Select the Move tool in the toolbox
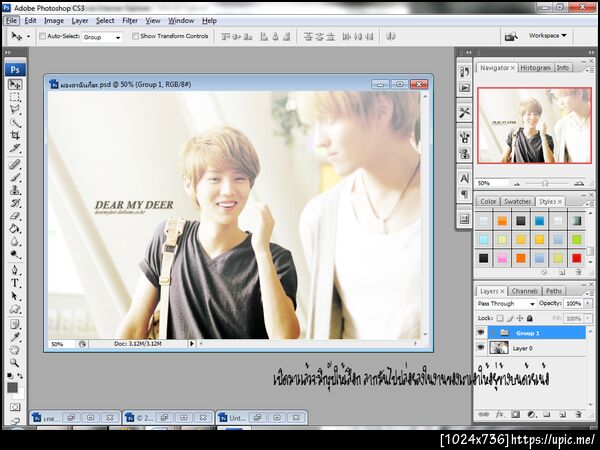The image size is (600, 450). point(15,84)
